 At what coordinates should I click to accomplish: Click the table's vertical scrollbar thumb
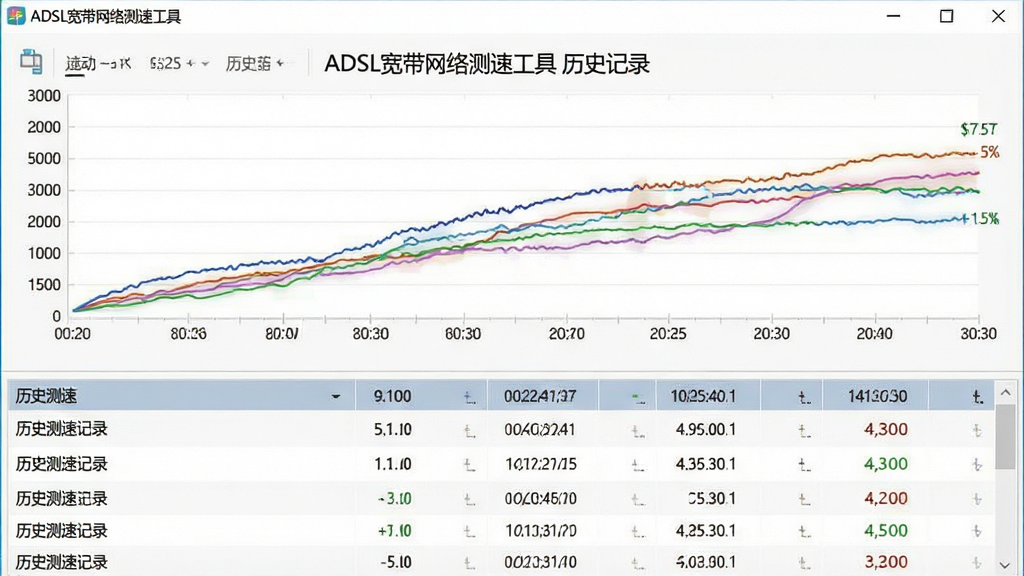(x=1005, y=436)
